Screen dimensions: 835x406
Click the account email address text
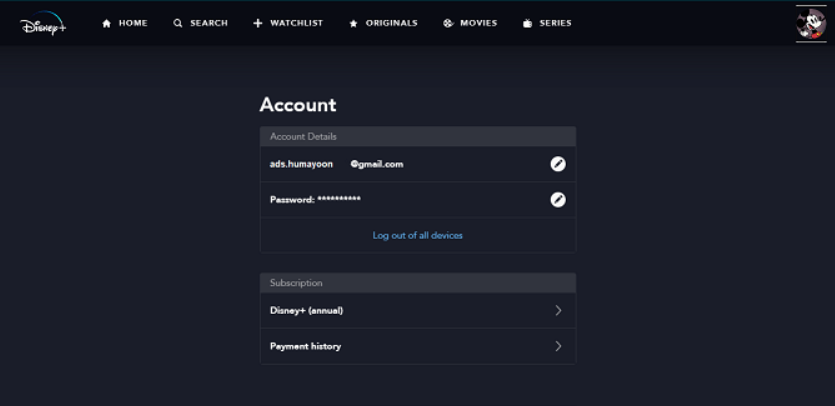336,164
